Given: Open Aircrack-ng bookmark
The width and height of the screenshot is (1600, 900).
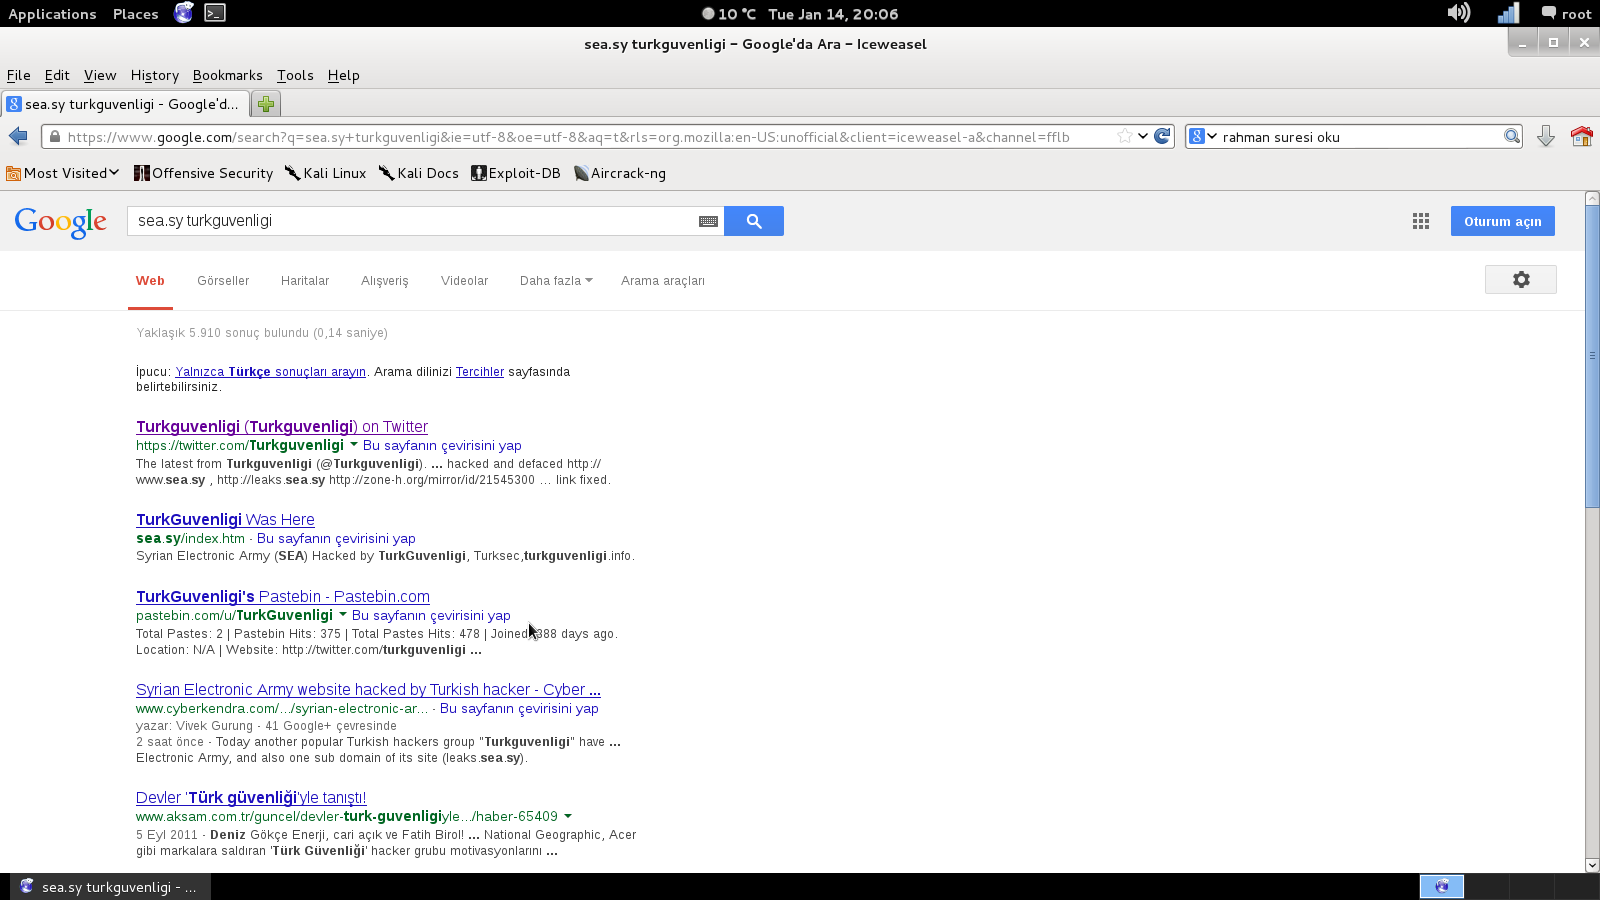Looking at the screenshot, I should [x=620, y=173].
